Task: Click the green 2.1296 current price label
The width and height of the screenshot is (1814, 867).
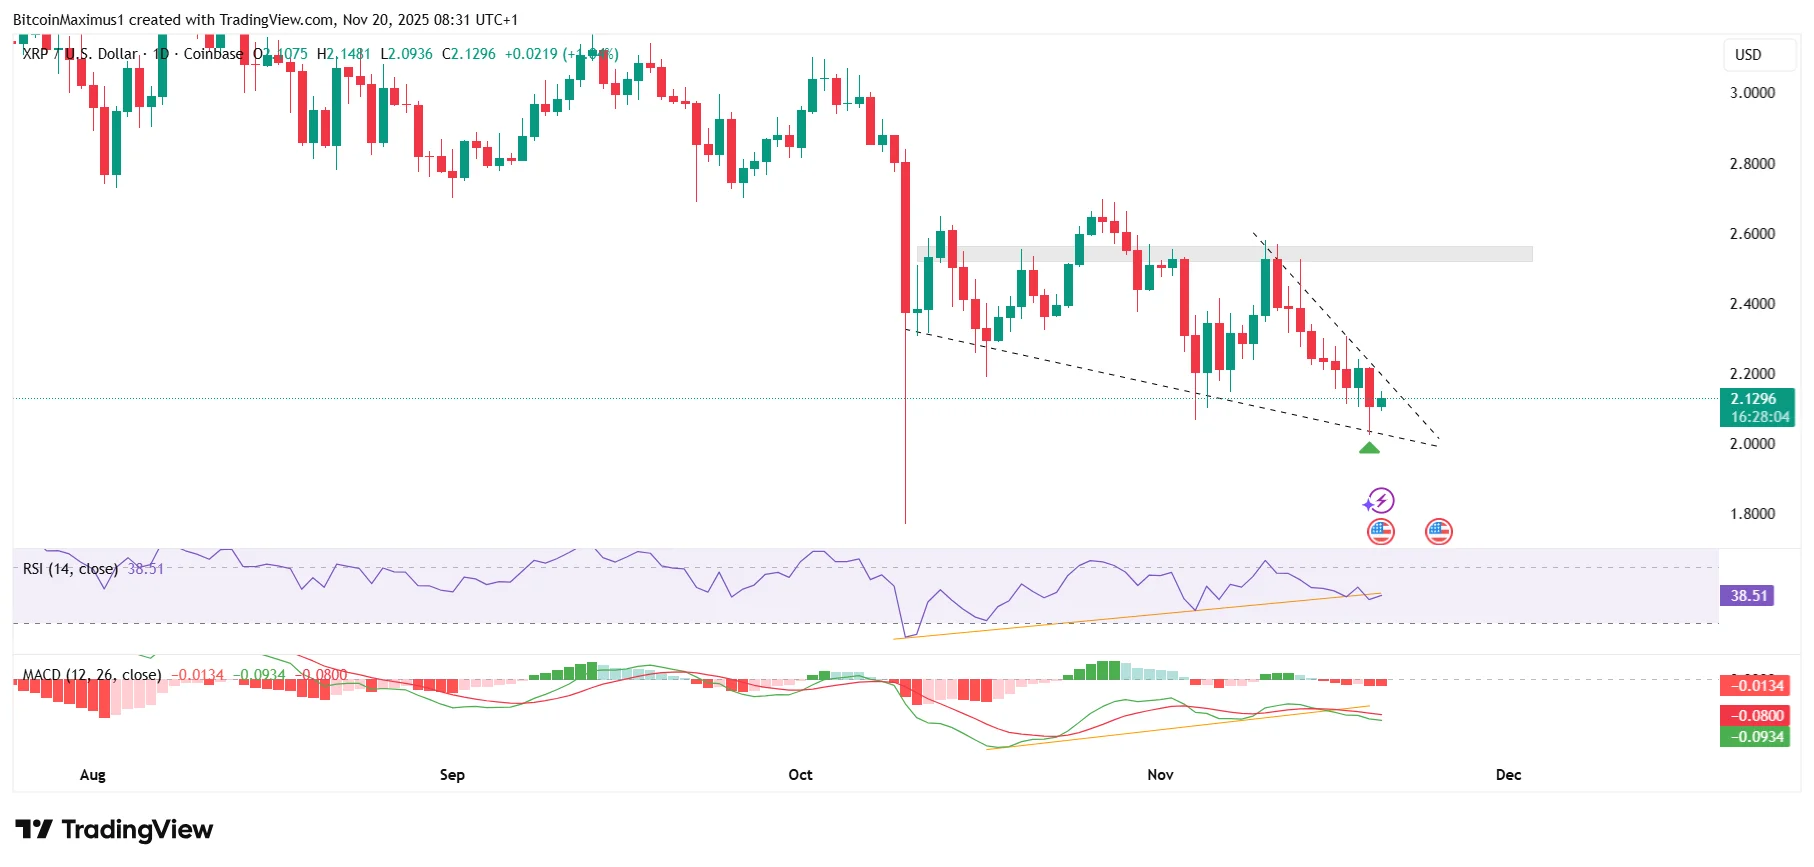Action: click(x=1757, y=398)
